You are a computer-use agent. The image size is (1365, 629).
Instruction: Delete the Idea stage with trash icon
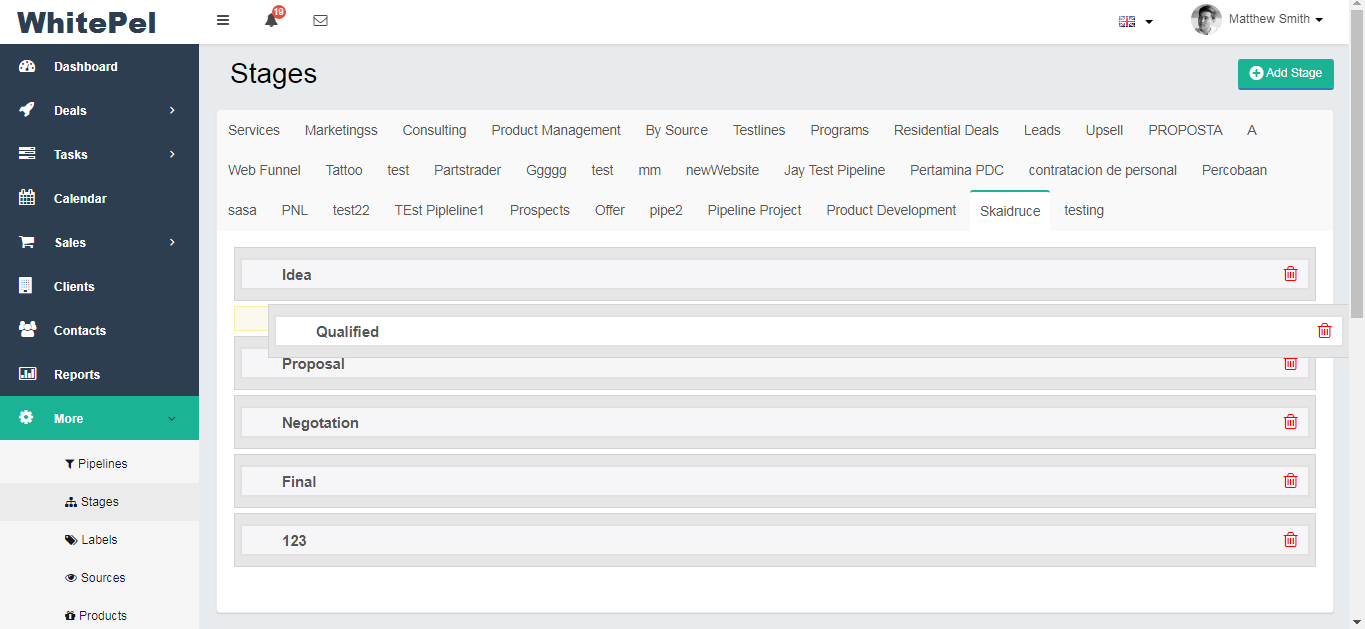1290,274
